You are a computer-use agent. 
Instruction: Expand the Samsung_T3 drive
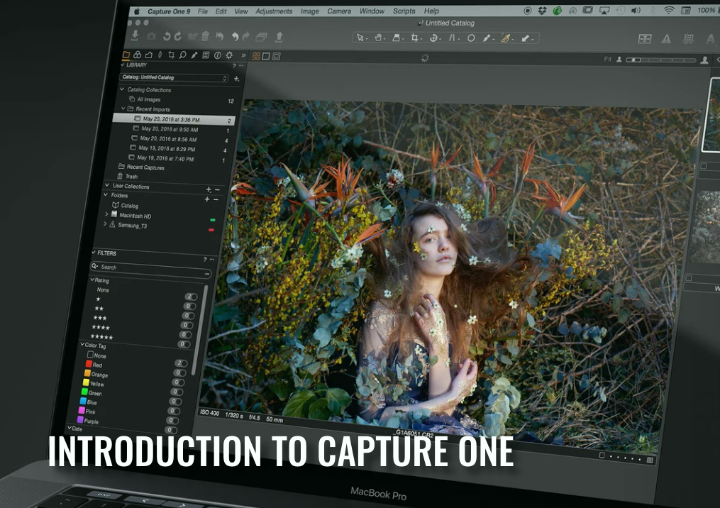(x=105, y=224)
